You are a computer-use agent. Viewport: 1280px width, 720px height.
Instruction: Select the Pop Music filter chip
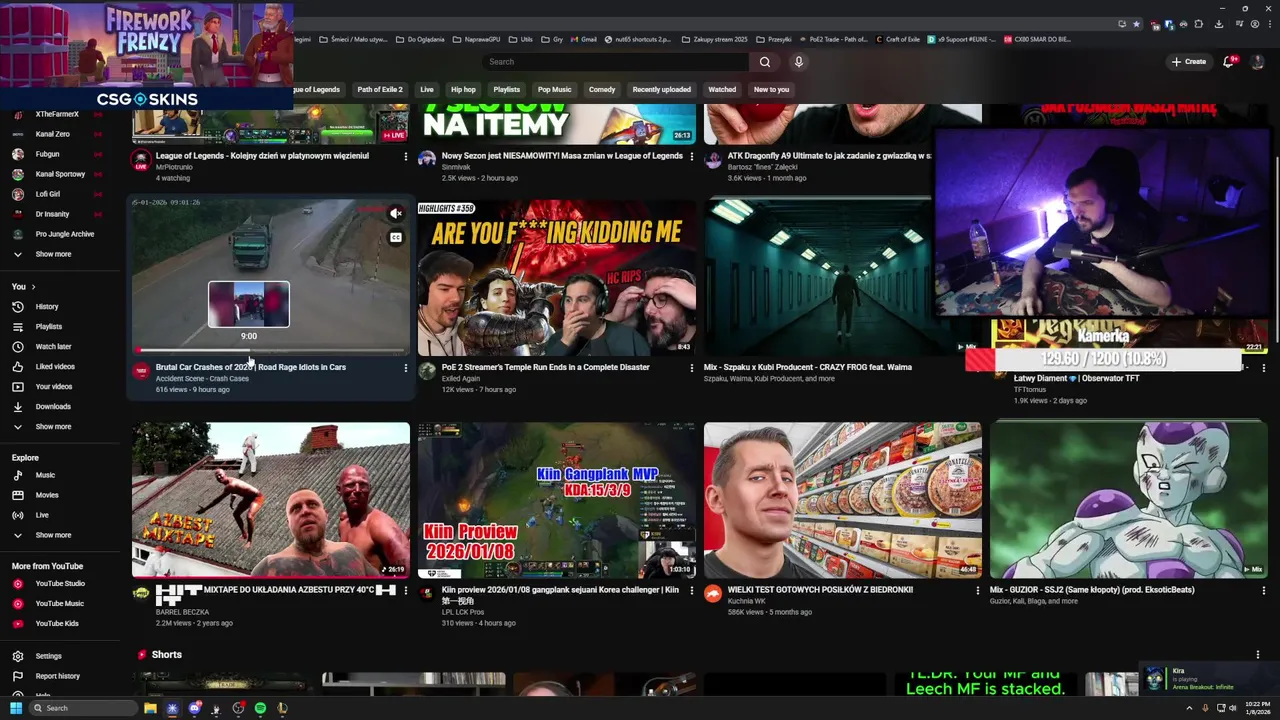pos(555,89)
